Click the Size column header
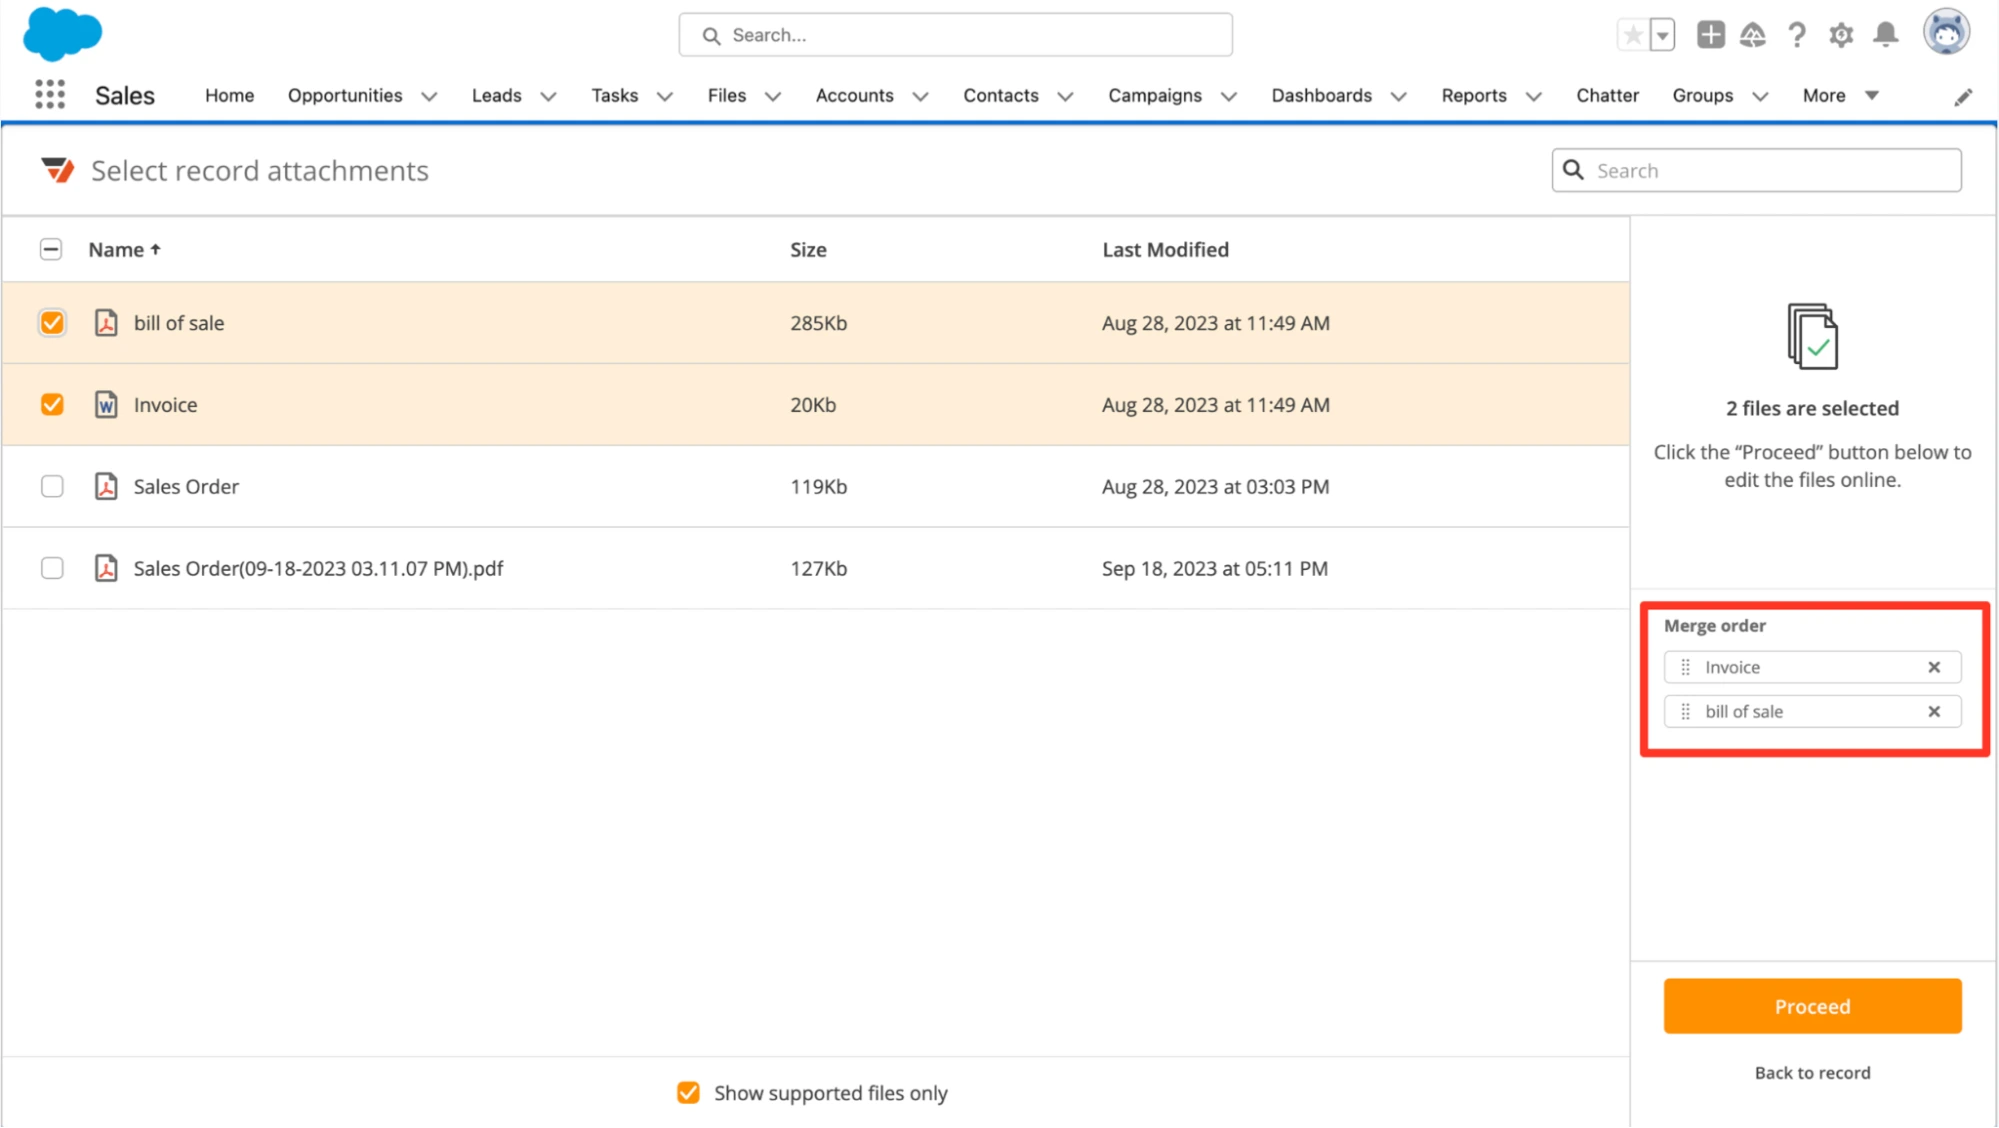This screenshot has width=1999, height=1128. (808, 249)
